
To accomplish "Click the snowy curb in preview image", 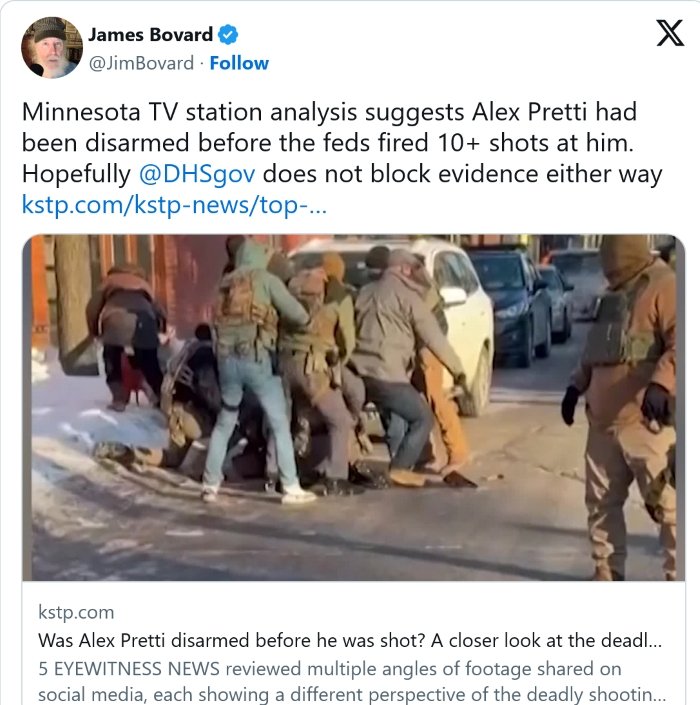I will [x=90, y=432].
